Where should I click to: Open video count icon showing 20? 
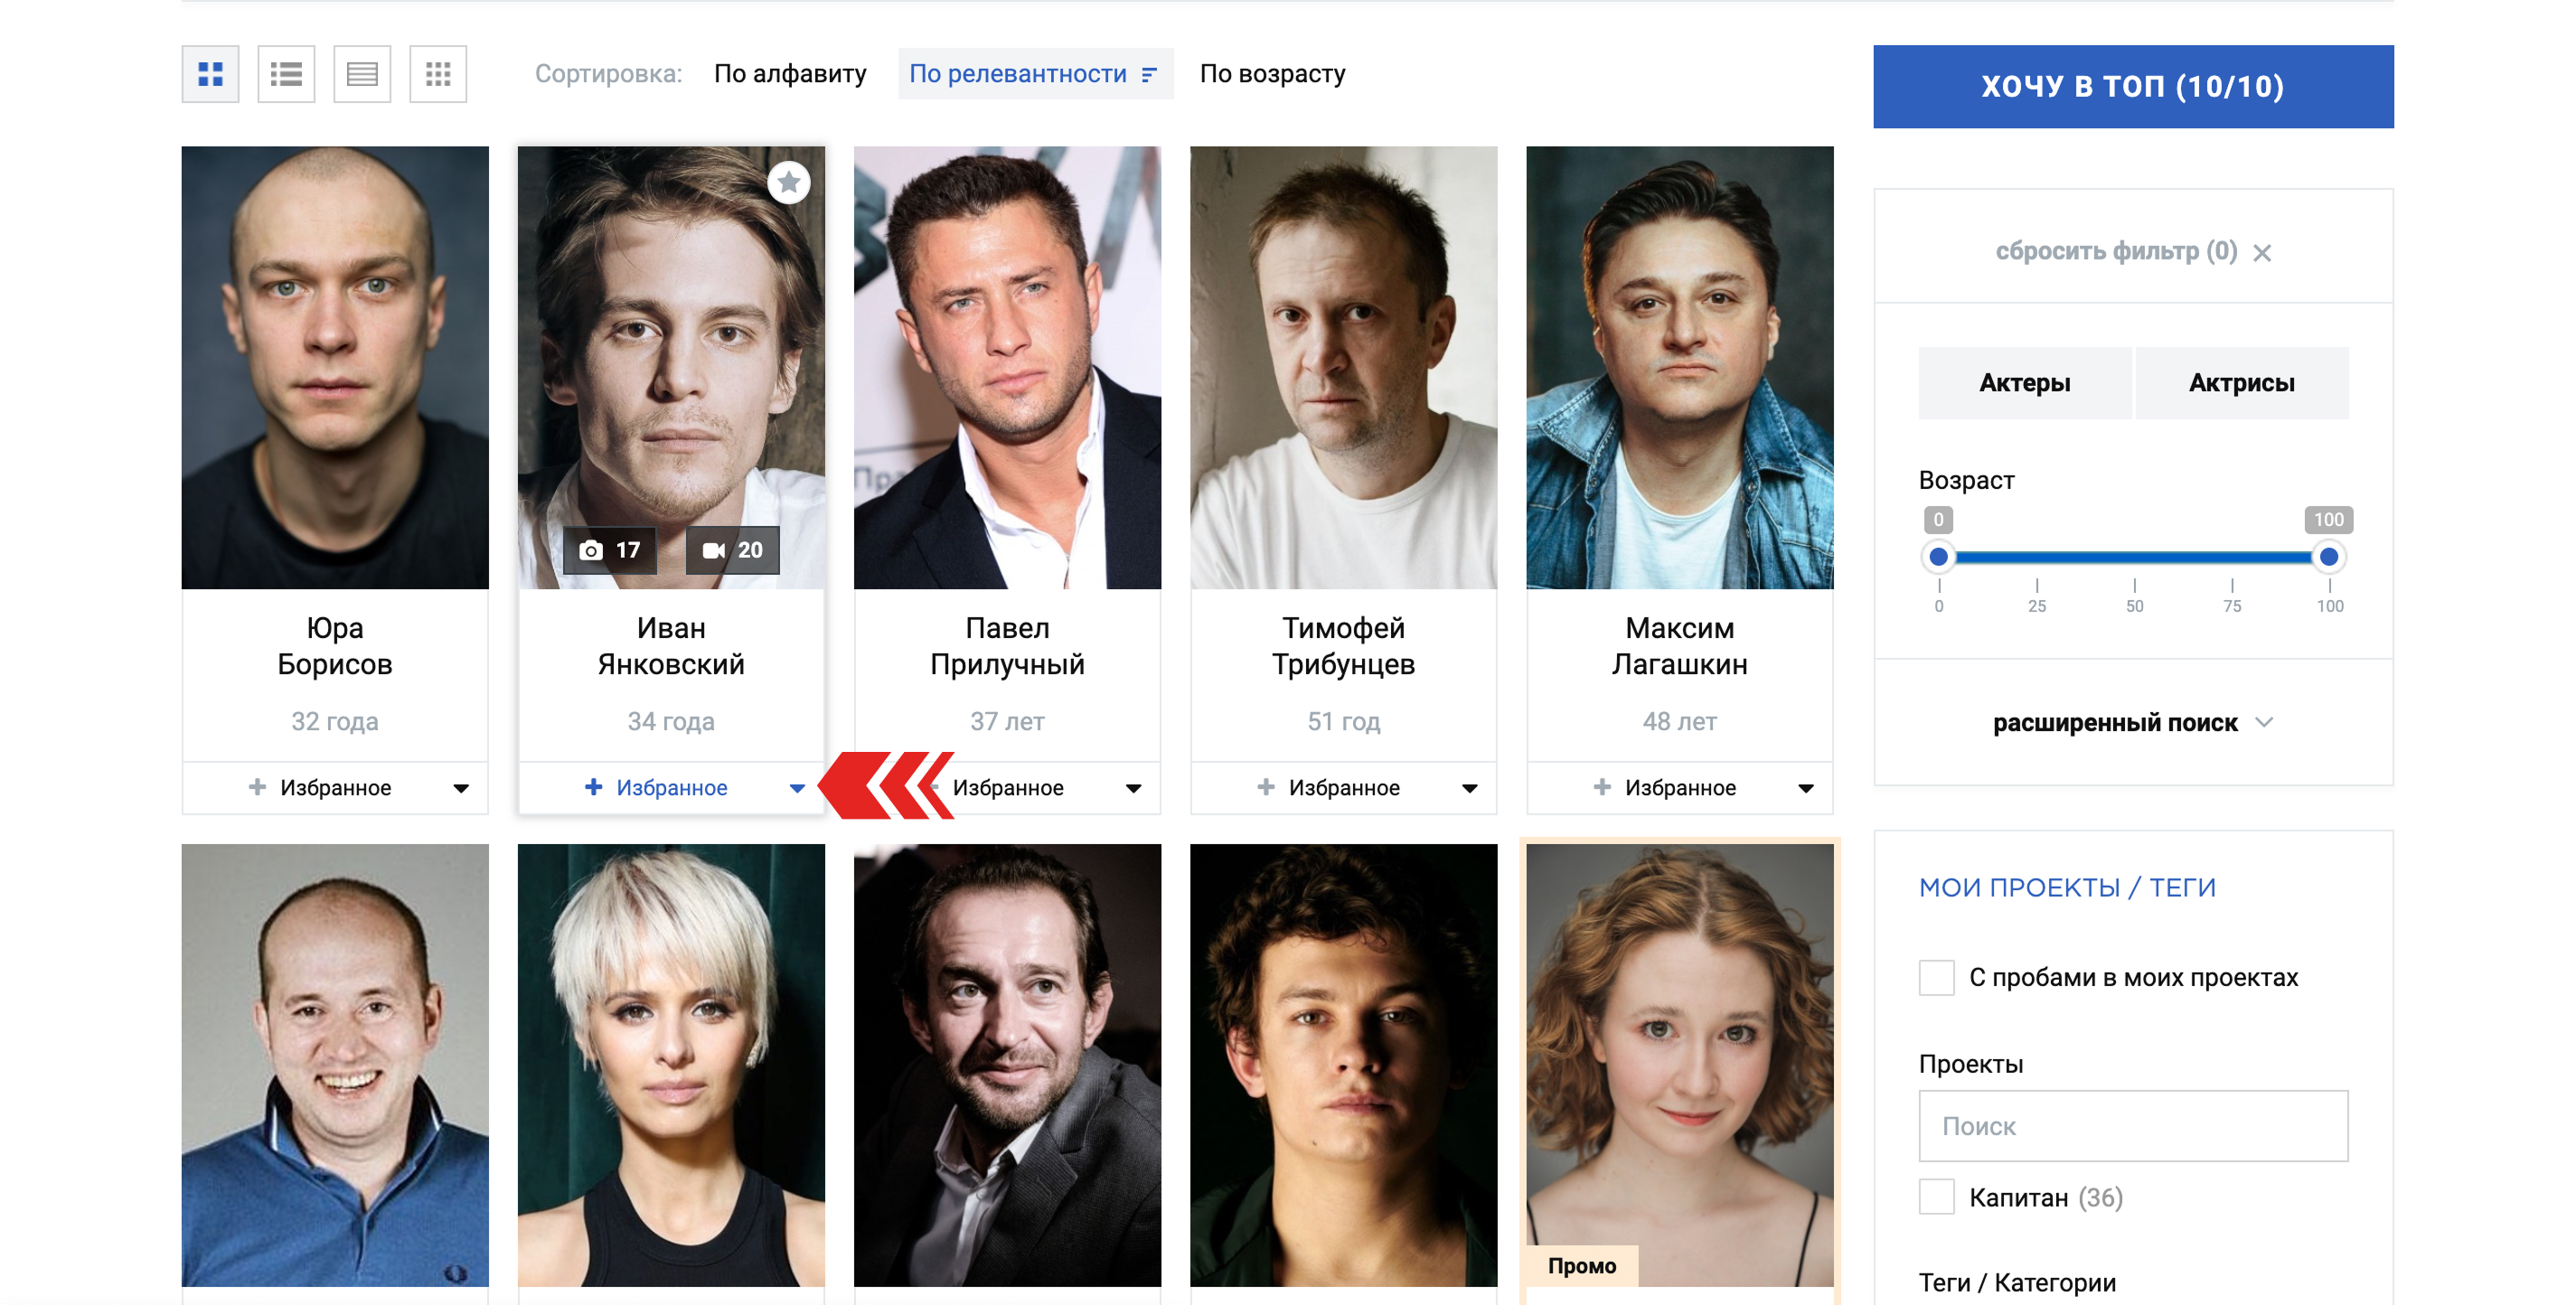tap(733, 550)
